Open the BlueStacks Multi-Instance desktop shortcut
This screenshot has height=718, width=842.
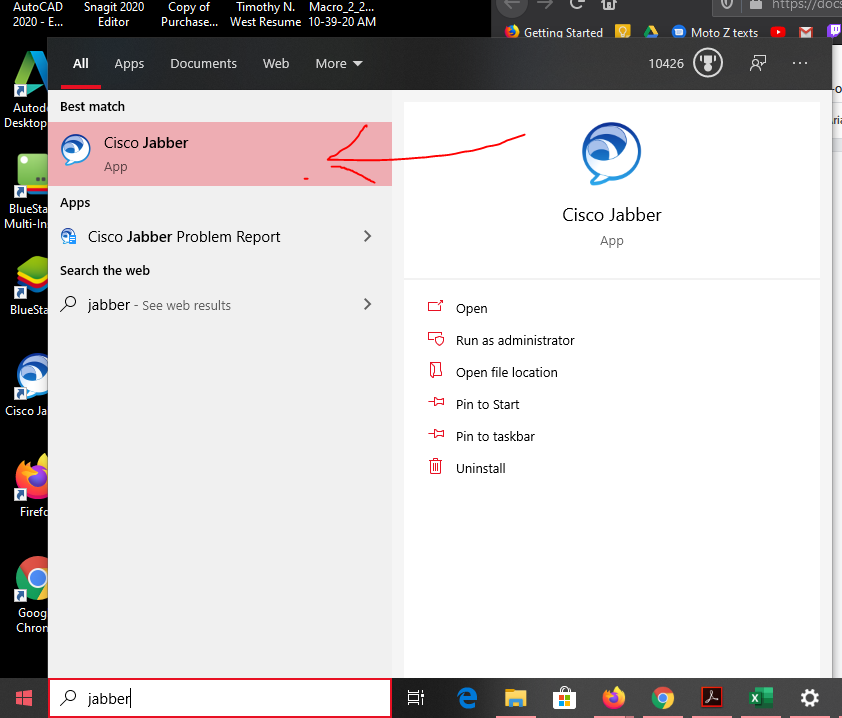26,191
